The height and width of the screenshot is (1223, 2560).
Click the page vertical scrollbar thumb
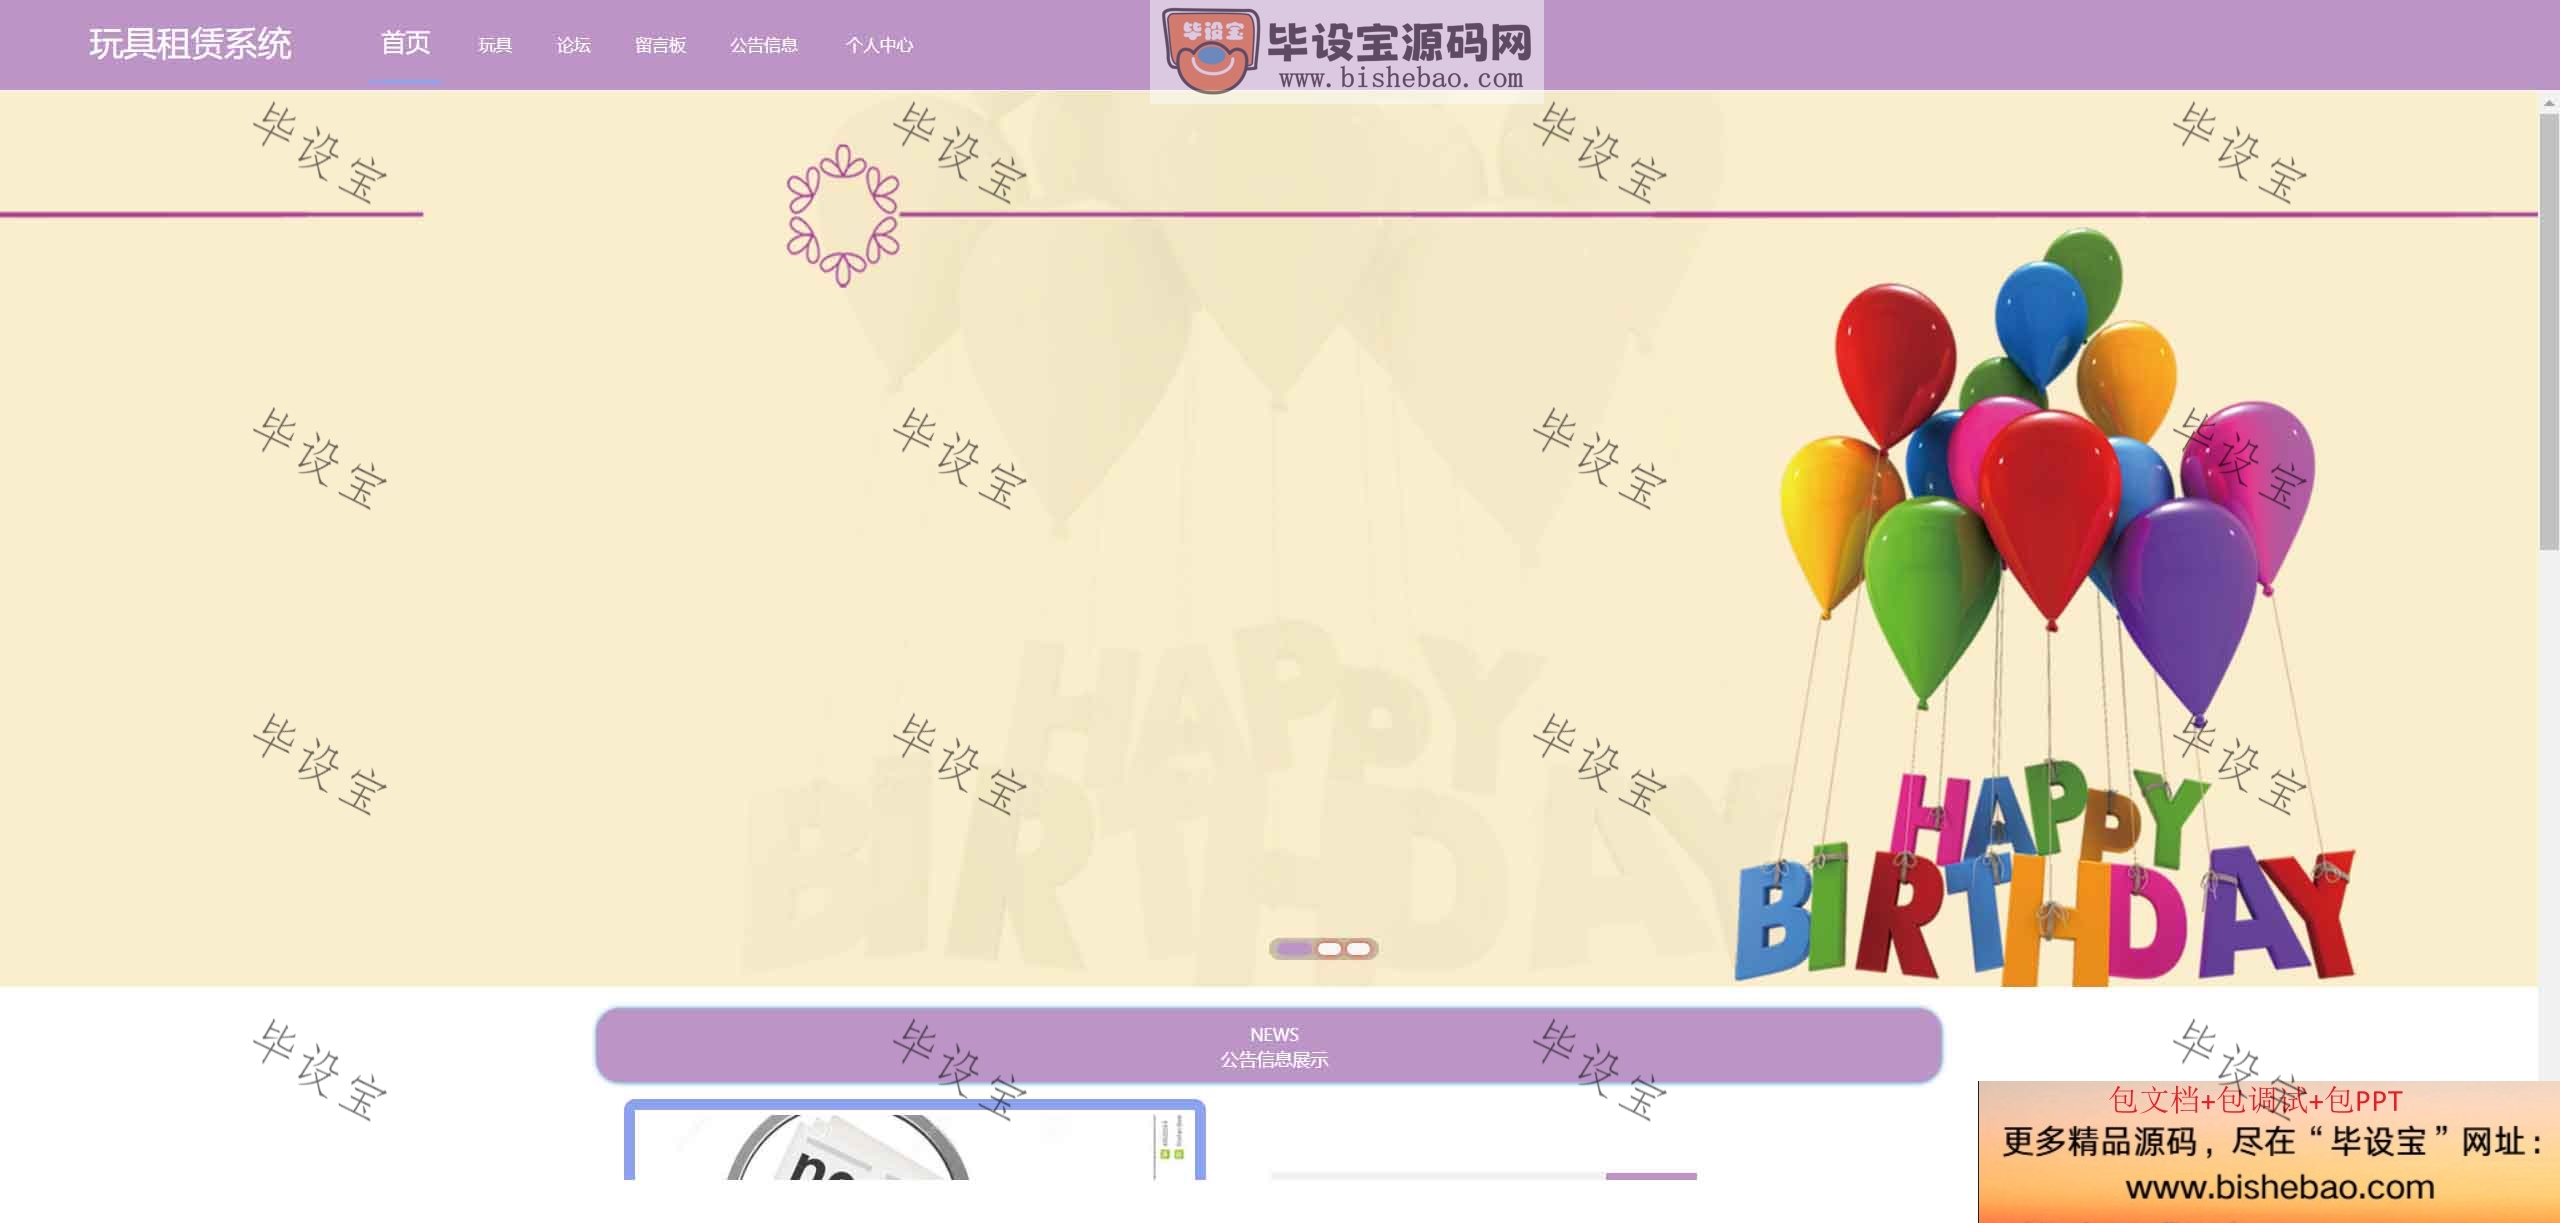pos(2549,330)
